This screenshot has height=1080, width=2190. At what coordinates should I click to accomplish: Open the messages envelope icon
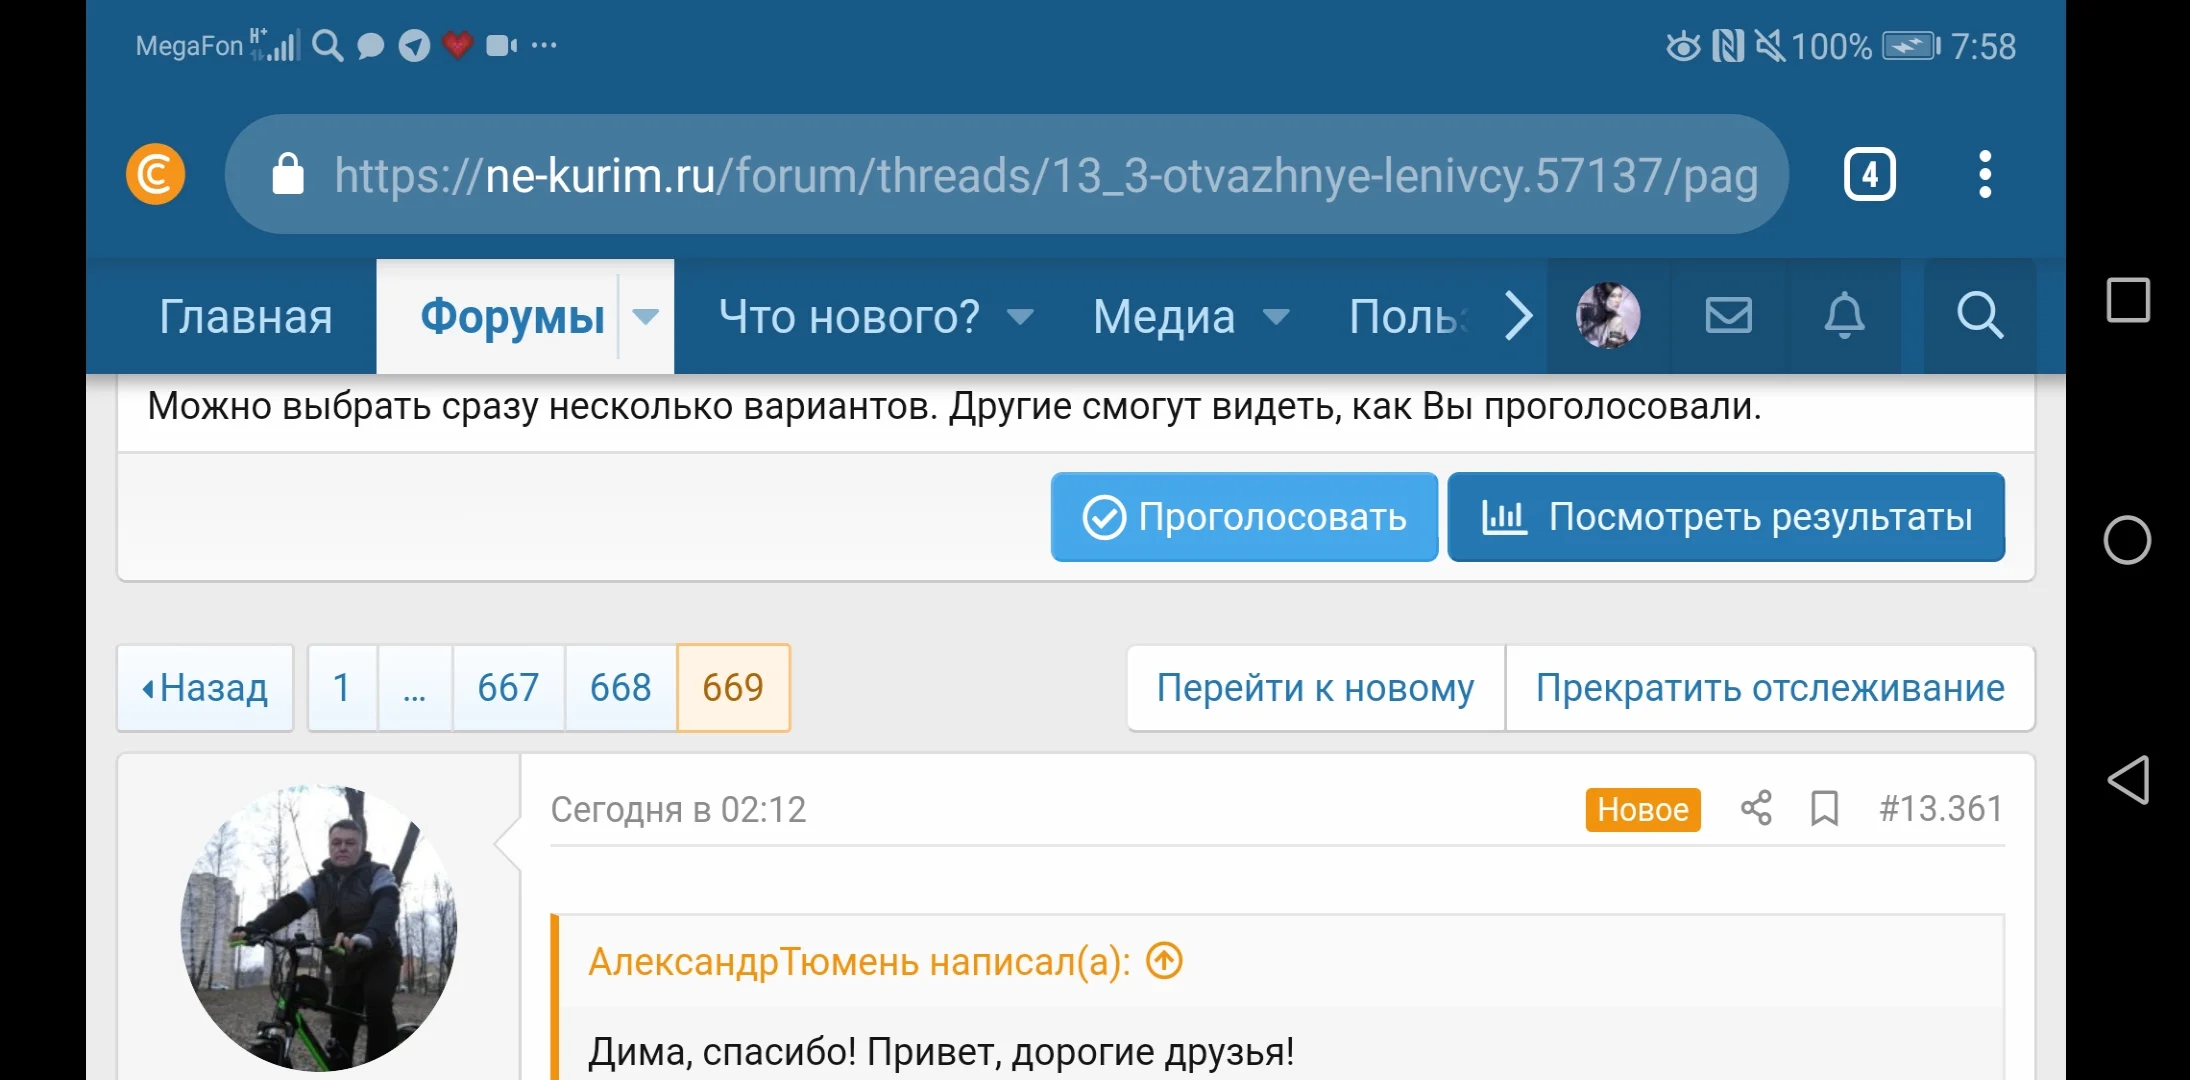(1727, 316)
